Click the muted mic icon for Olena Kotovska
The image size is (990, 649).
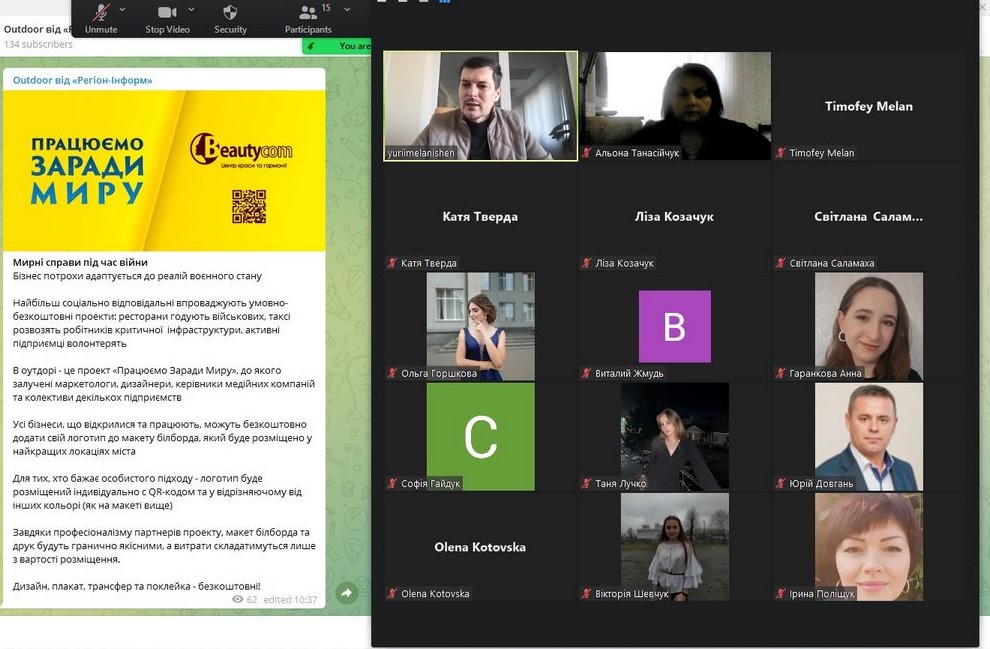tap(392, 594)
